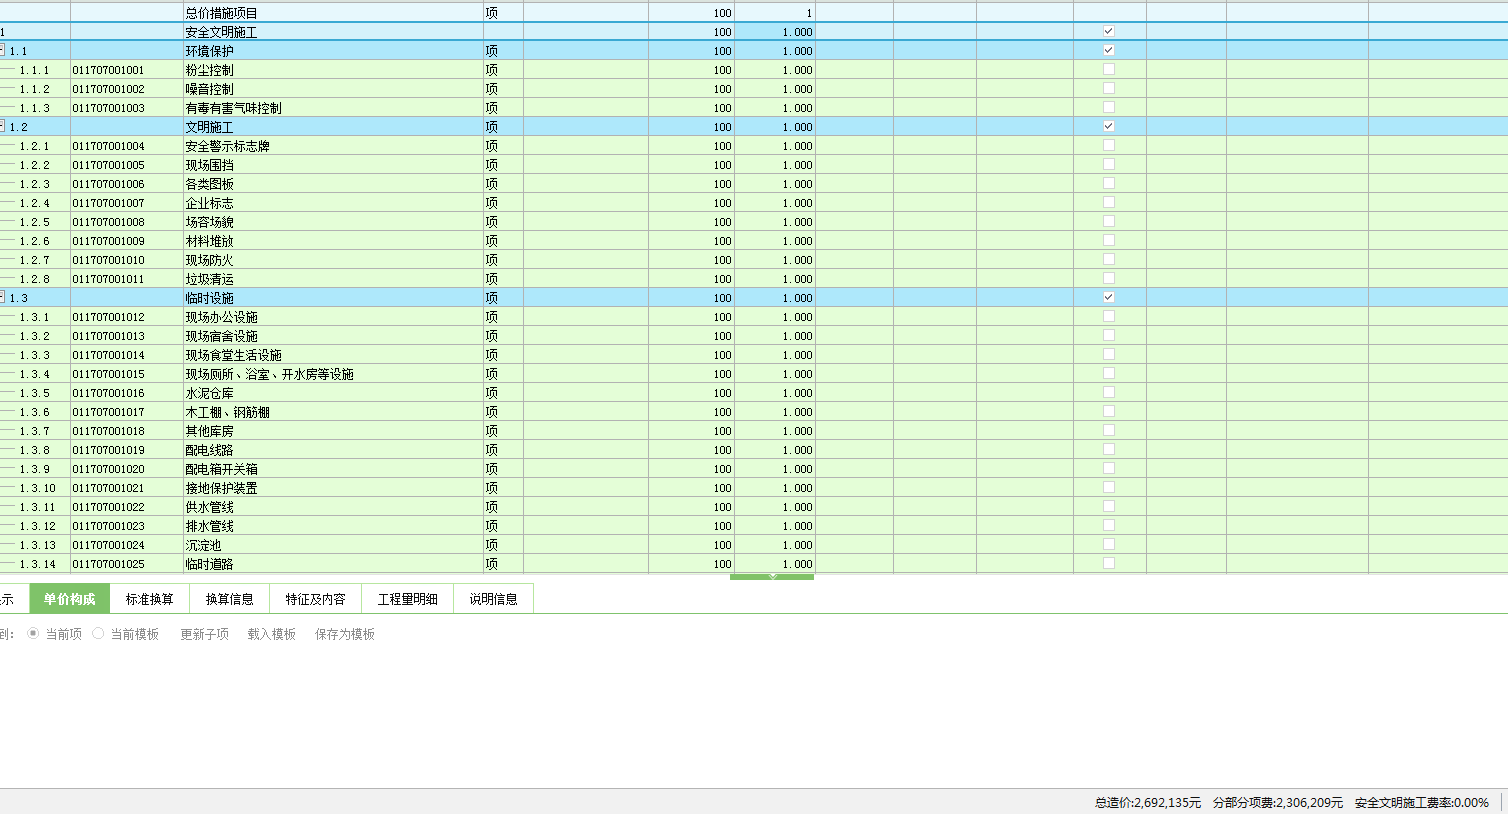Click the 安全文明施工费率 status bar entry
This screenshot has width=1508, height=814.
pyautogui.click(x=1422, y=802)
